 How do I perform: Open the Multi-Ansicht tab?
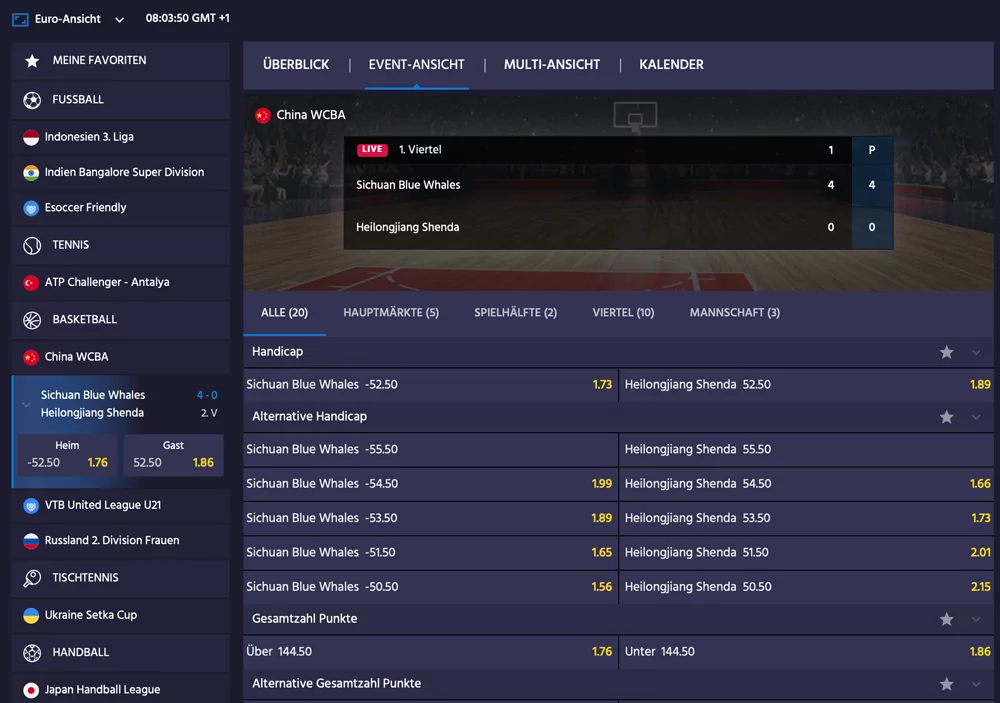(552, 64)
